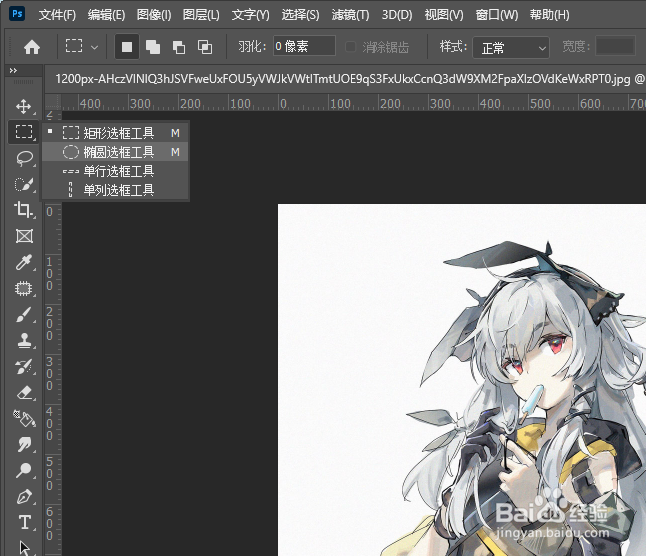
Task: Select the Move tool
Action: [23, 106]
